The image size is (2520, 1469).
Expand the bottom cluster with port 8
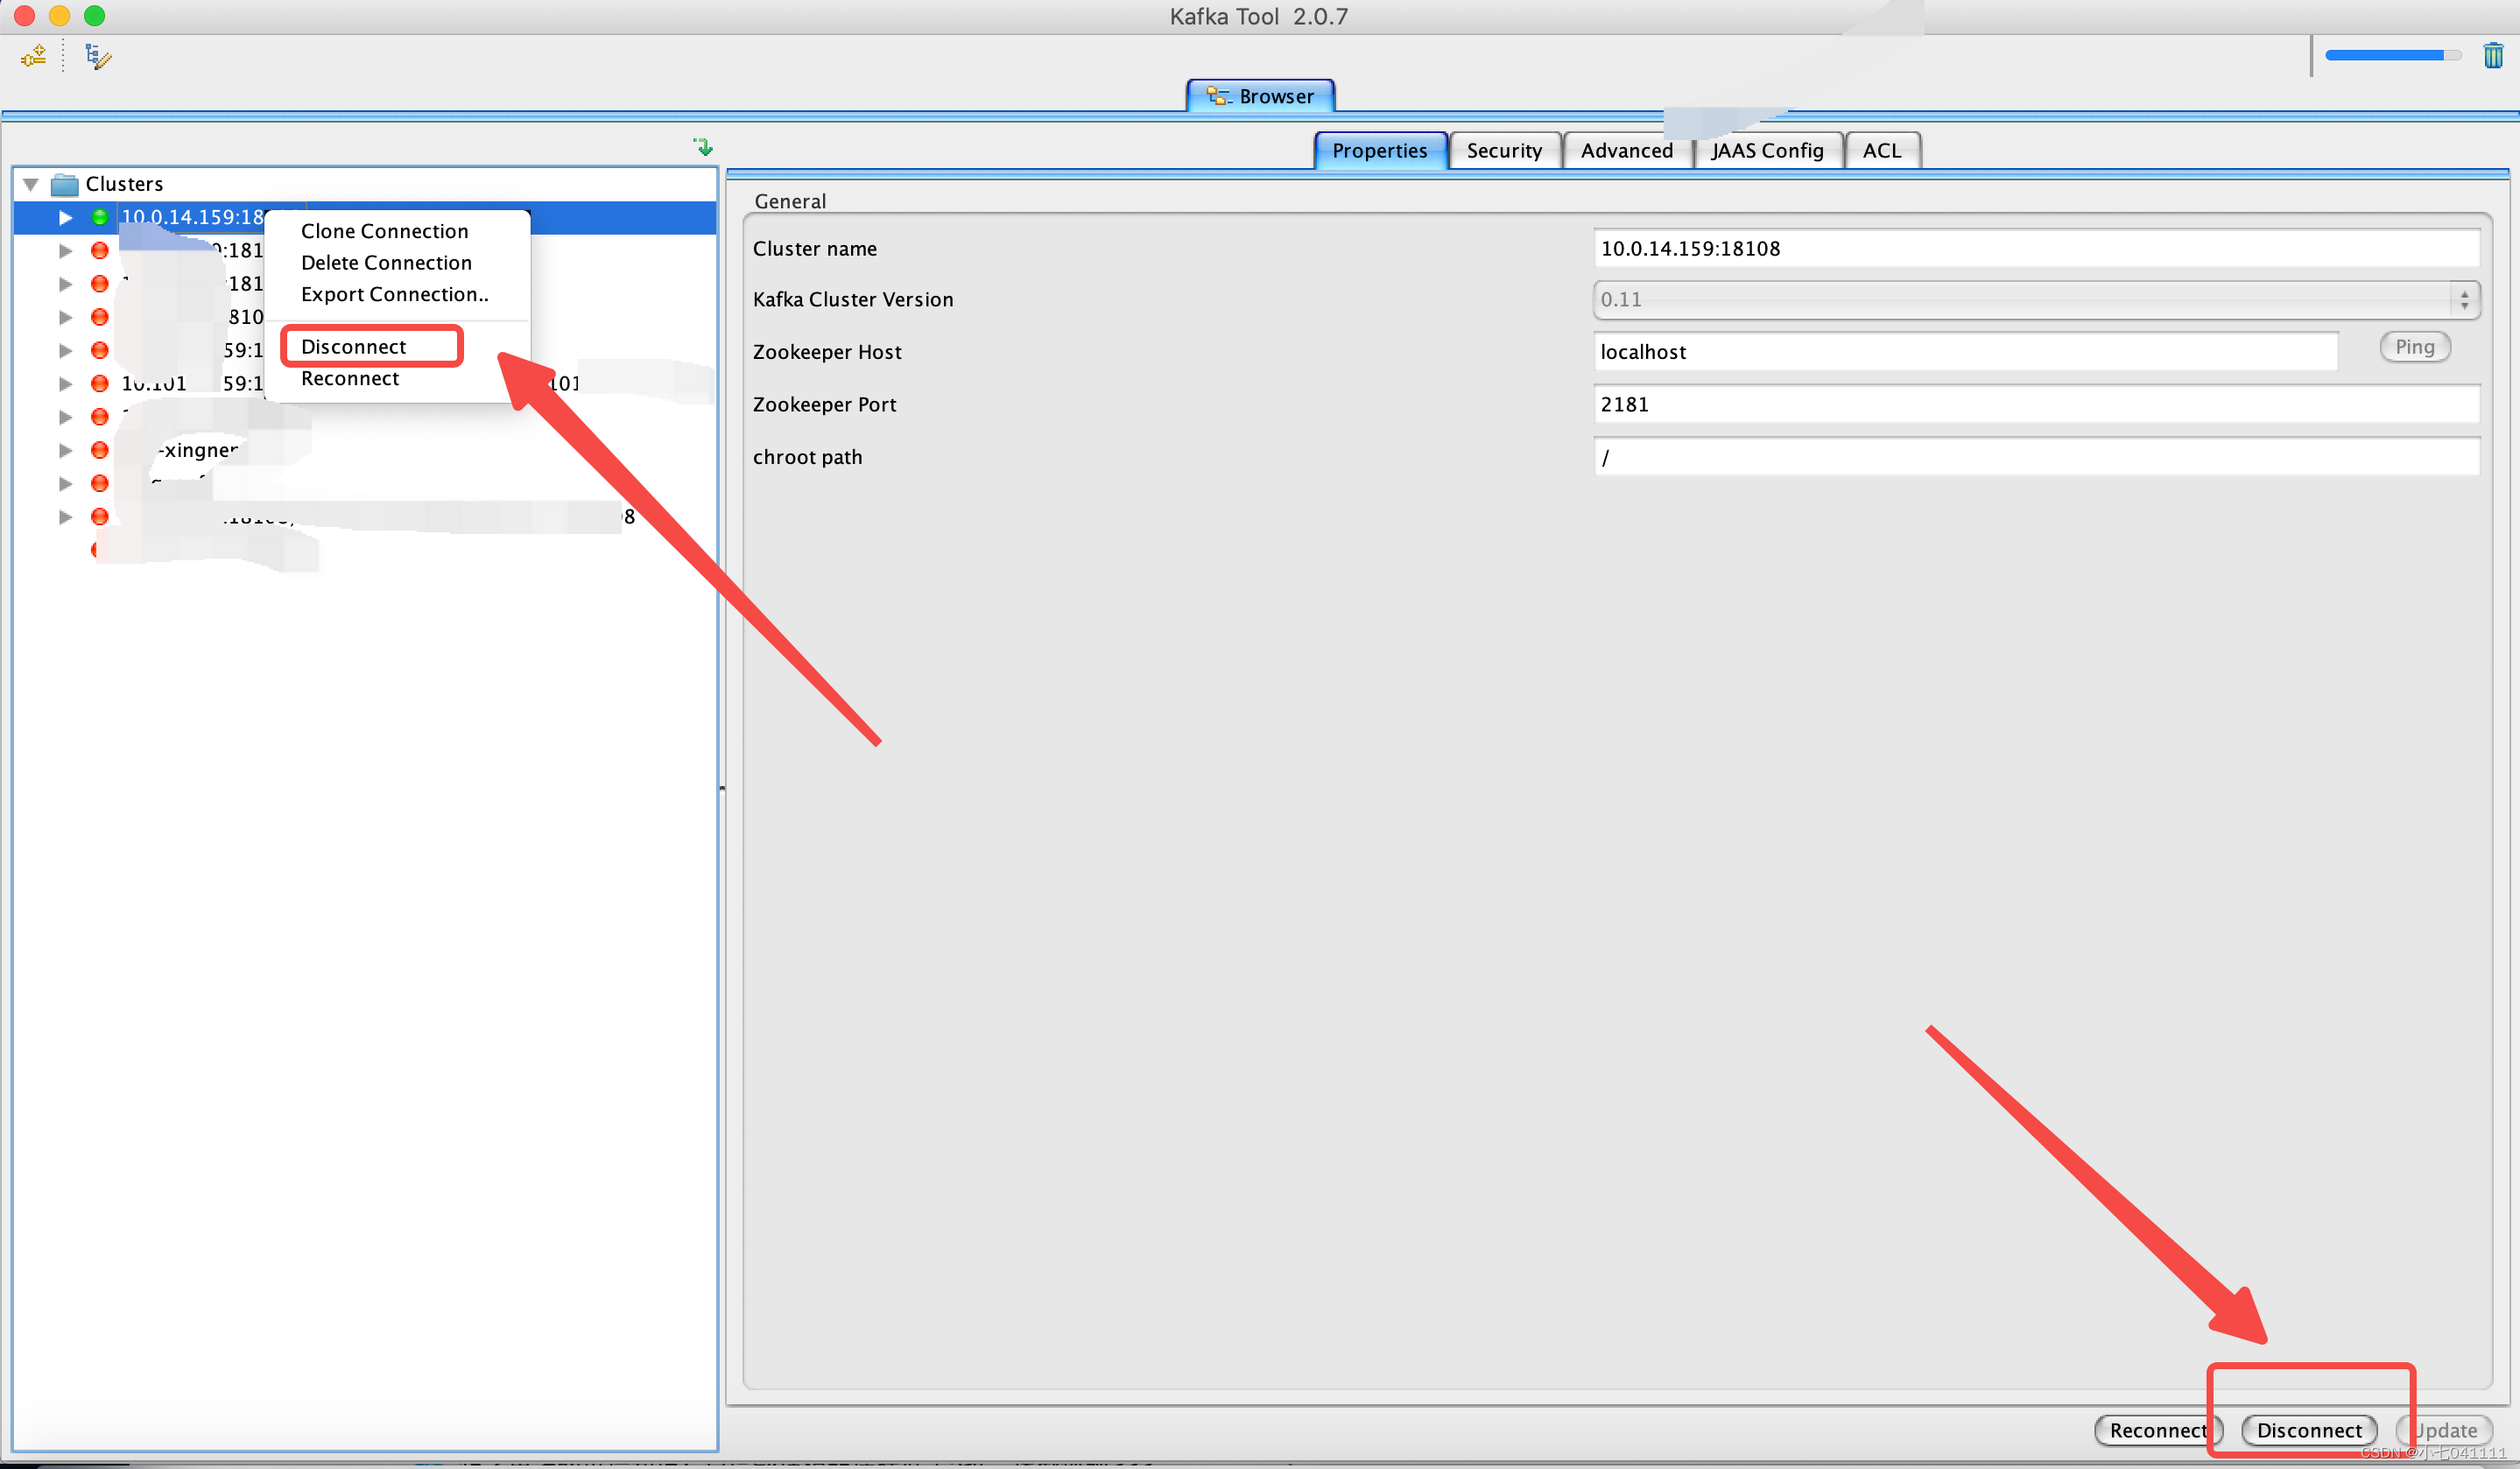[65, 514]
